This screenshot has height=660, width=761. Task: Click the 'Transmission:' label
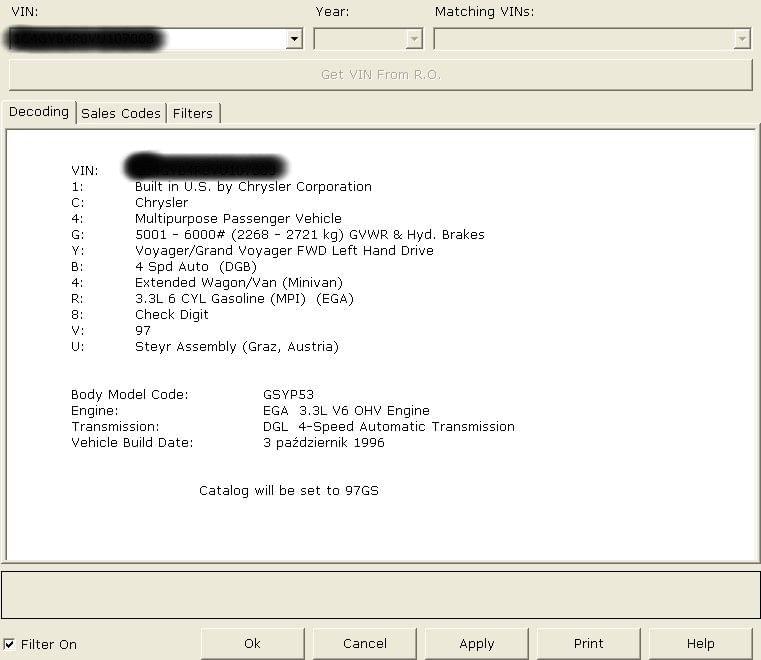pyautogui.click(x=115, y=427)
